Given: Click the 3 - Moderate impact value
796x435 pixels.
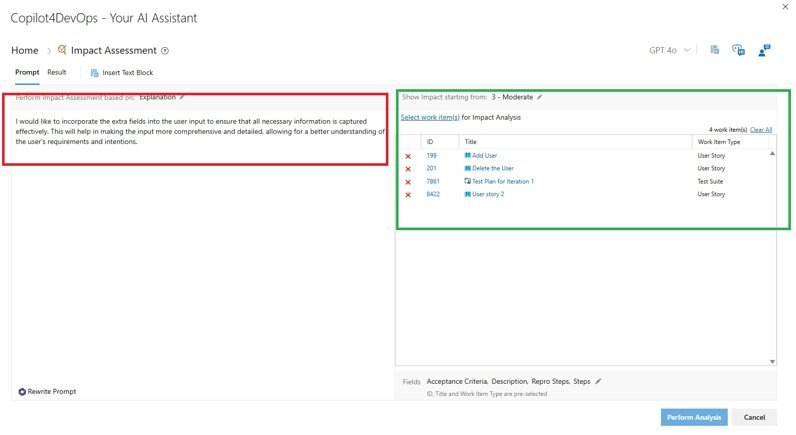Looking at the screenshot, I should pyautogui.click(x=512, y=97).
